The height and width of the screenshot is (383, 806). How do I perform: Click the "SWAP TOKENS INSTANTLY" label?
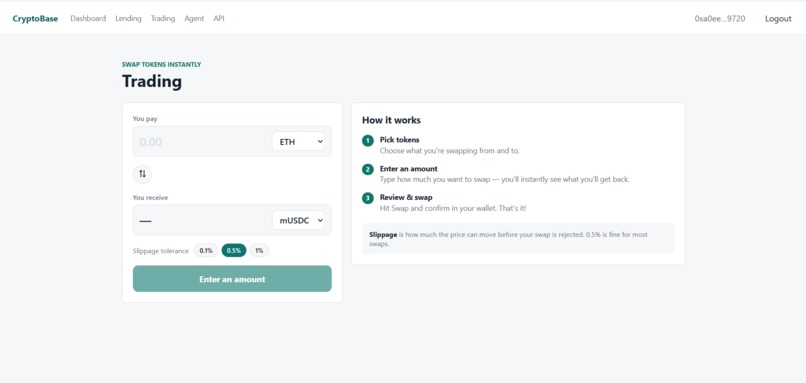tap(161, 65)
